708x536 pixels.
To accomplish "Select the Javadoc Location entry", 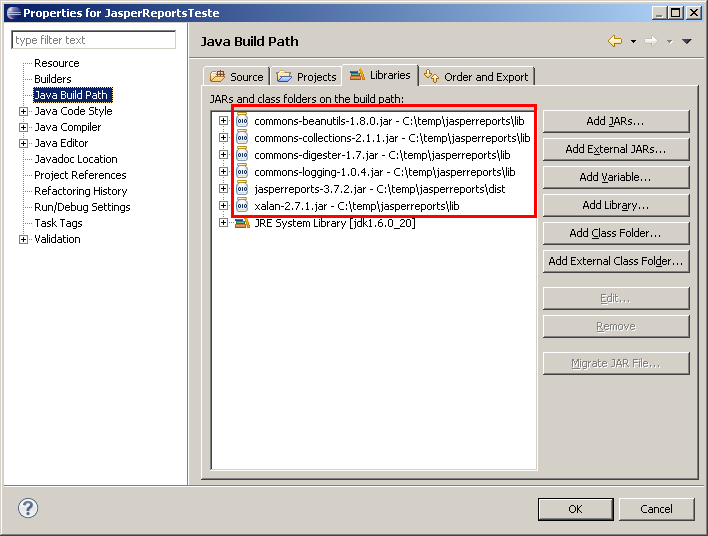I will point(76,159).
